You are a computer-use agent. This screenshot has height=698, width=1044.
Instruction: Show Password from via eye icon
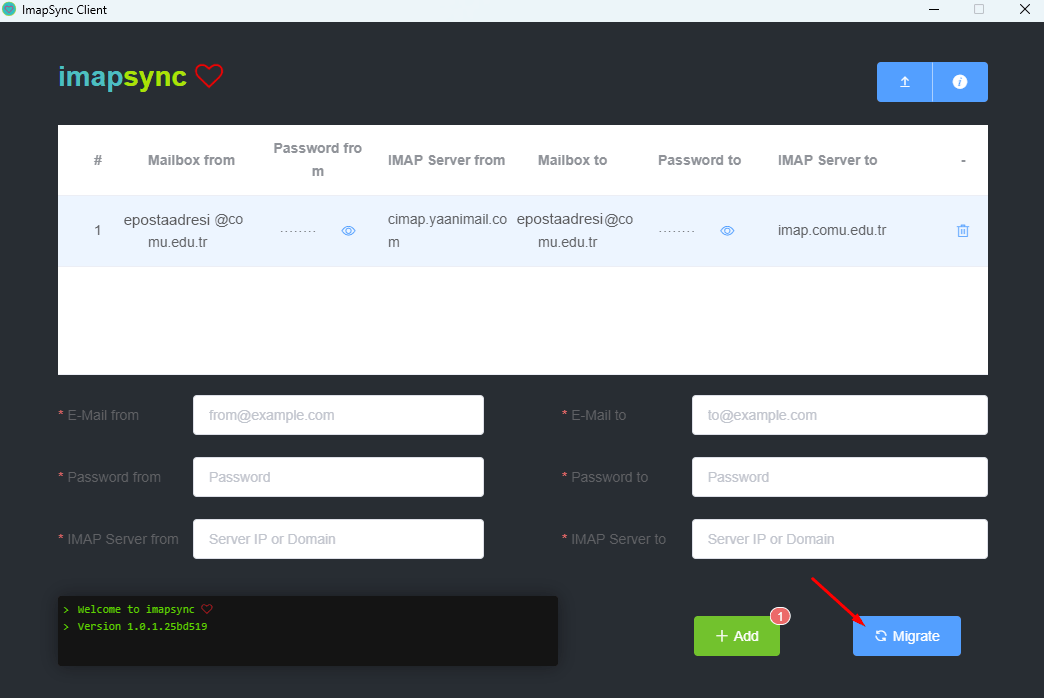[348, 230]
